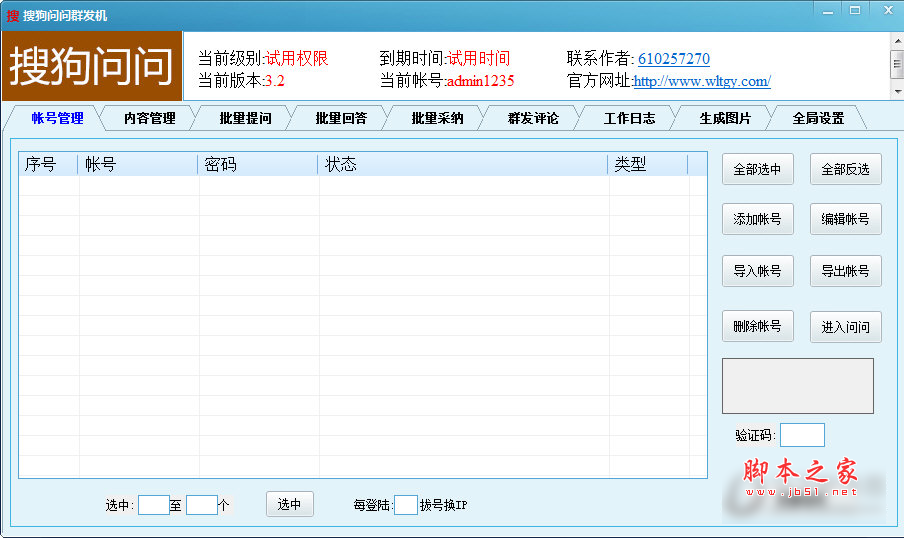This screenshot has width=904, height=538.
Task: Click the red 搜 title bar icon
Action: click(x=13, y=16)
